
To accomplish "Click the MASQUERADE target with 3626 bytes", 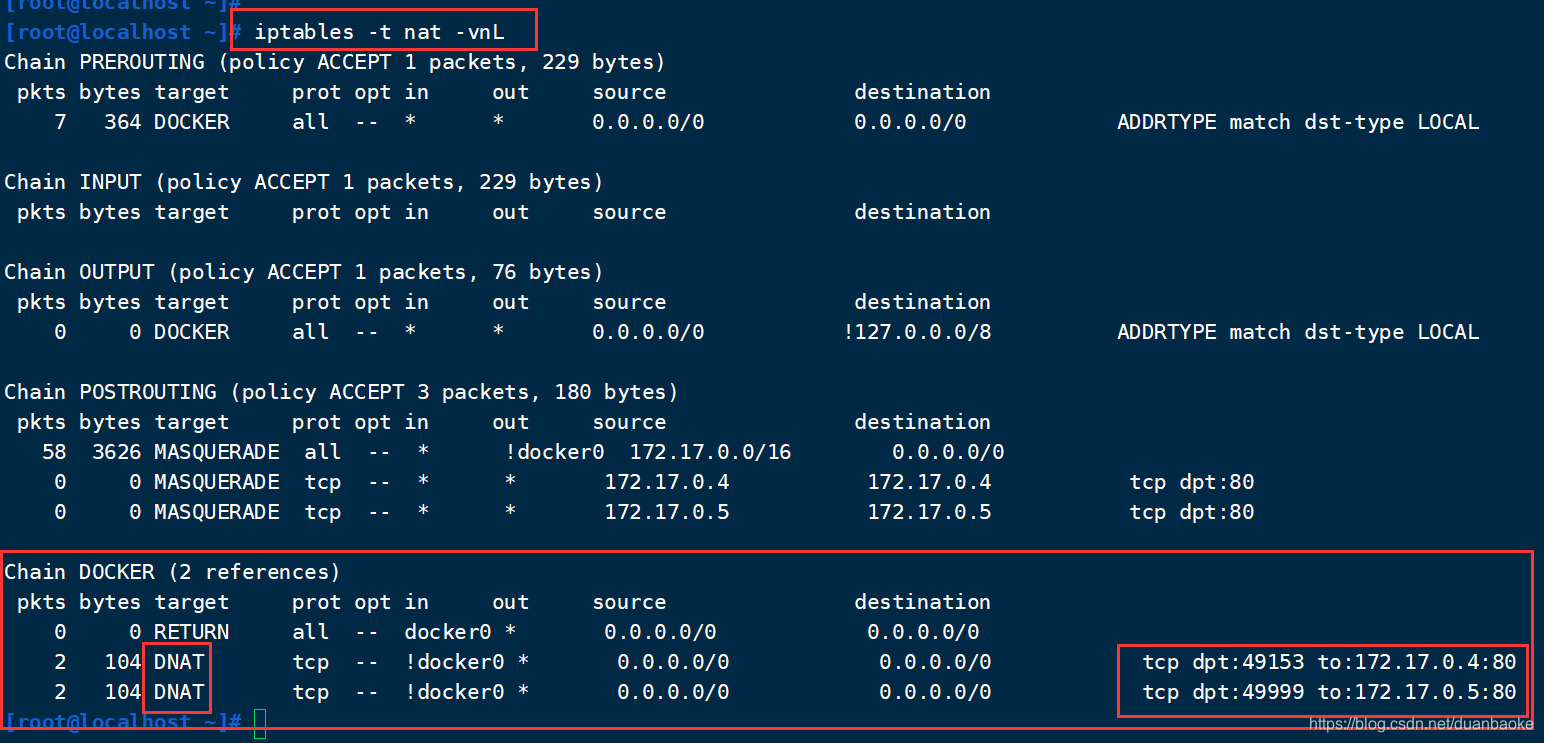I will (216, 452).
